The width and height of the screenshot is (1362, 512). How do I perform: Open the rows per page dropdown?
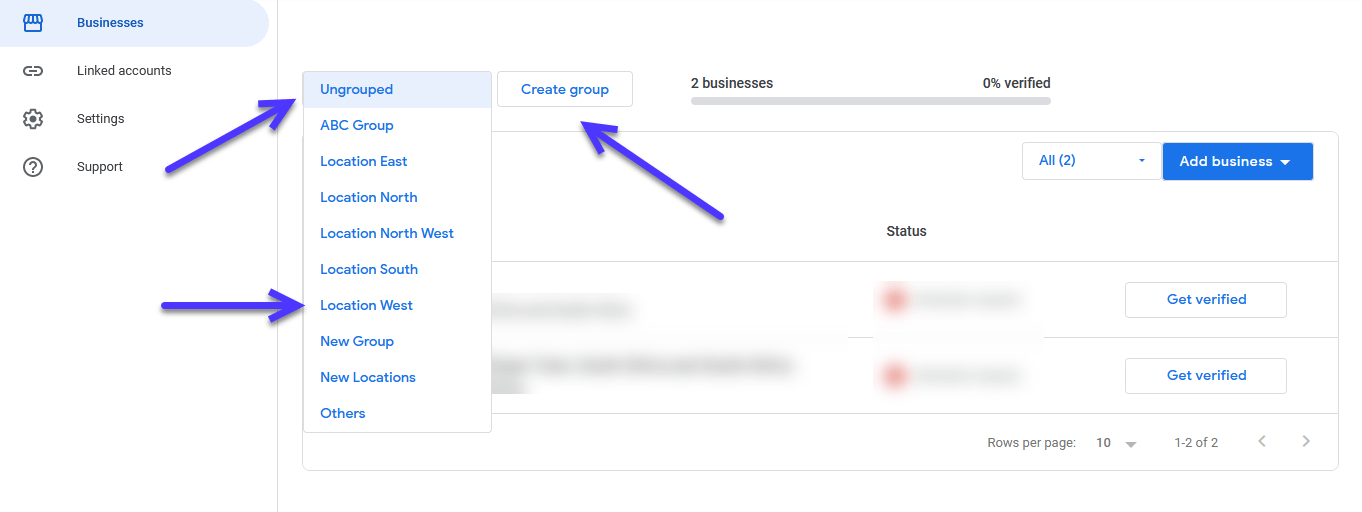(1116, 442)
